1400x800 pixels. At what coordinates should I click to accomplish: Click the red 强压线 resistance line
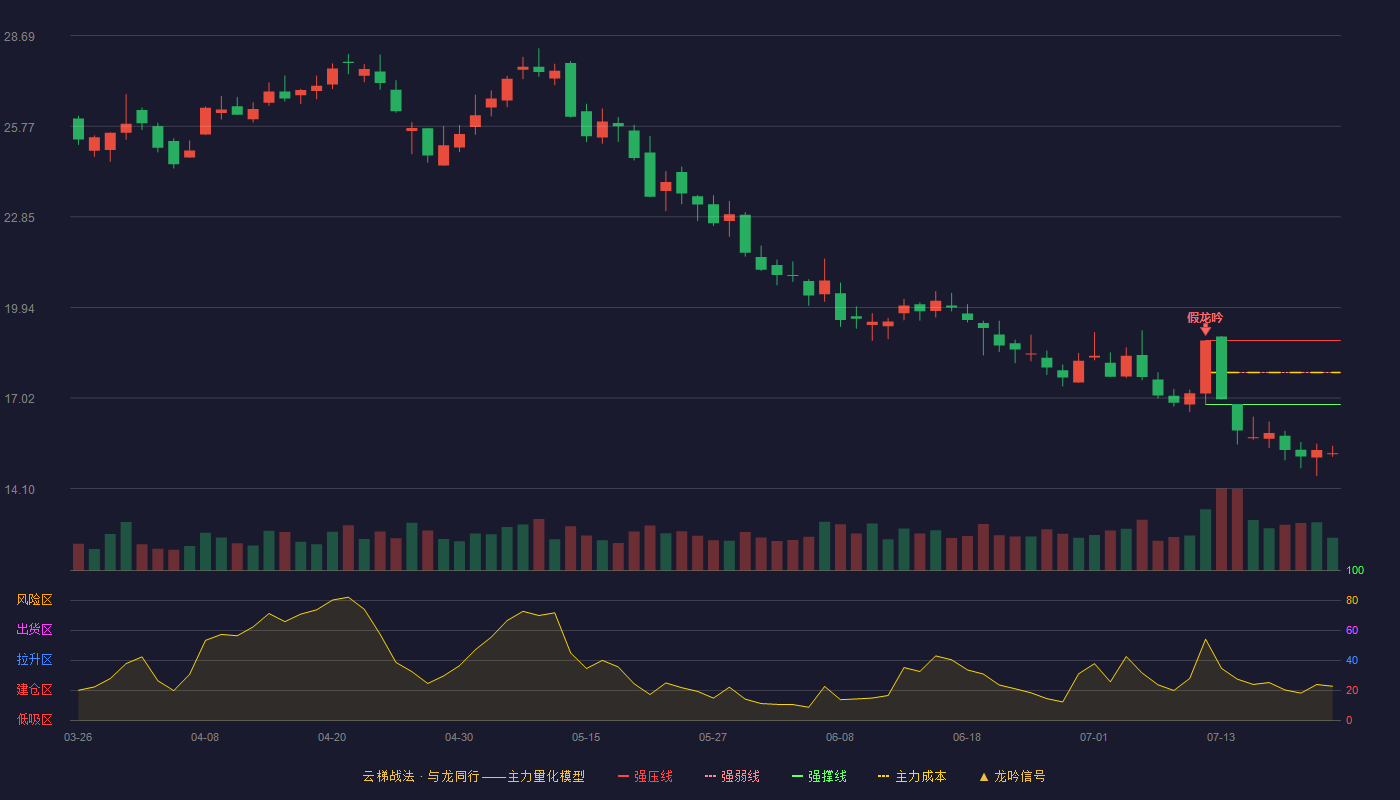pos(1275,341)
